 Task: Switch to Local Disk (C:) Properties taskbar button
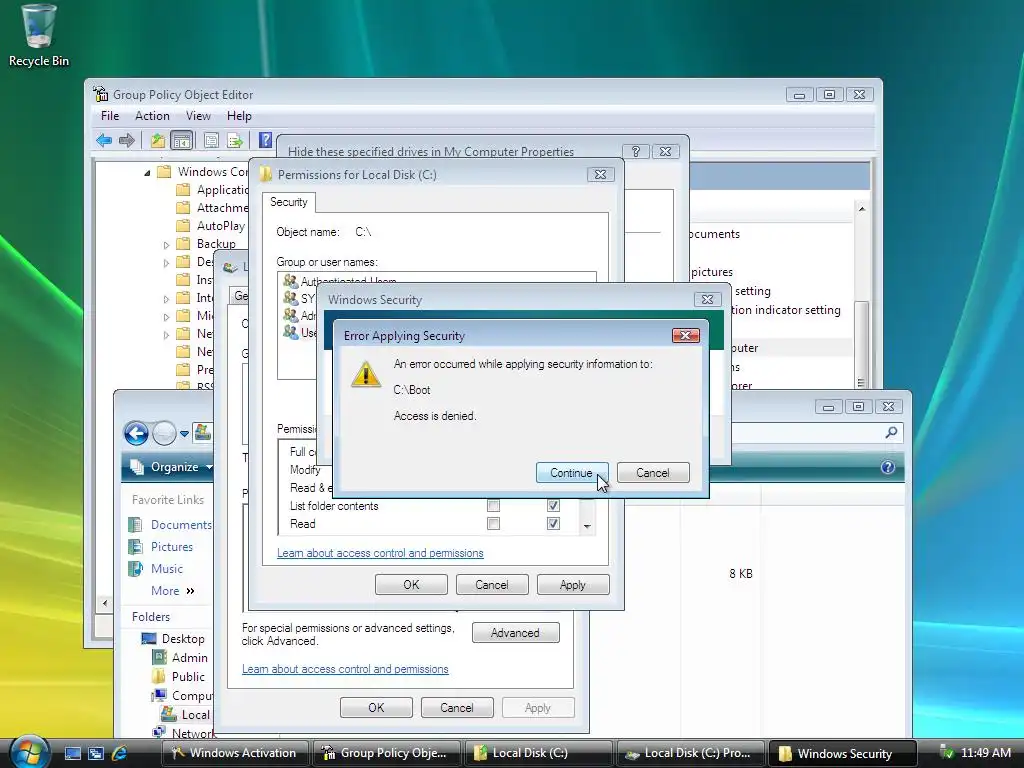[x=690, y=753]
